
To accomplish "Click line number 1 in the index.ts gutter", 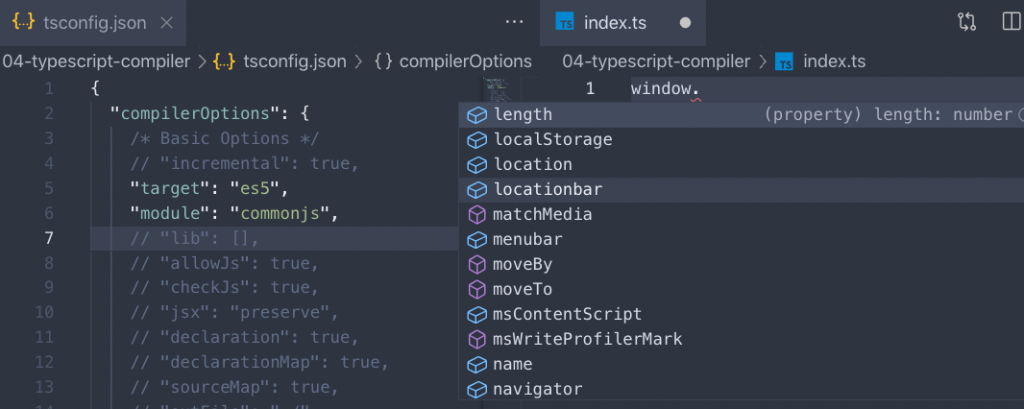I will pos(590,89).
